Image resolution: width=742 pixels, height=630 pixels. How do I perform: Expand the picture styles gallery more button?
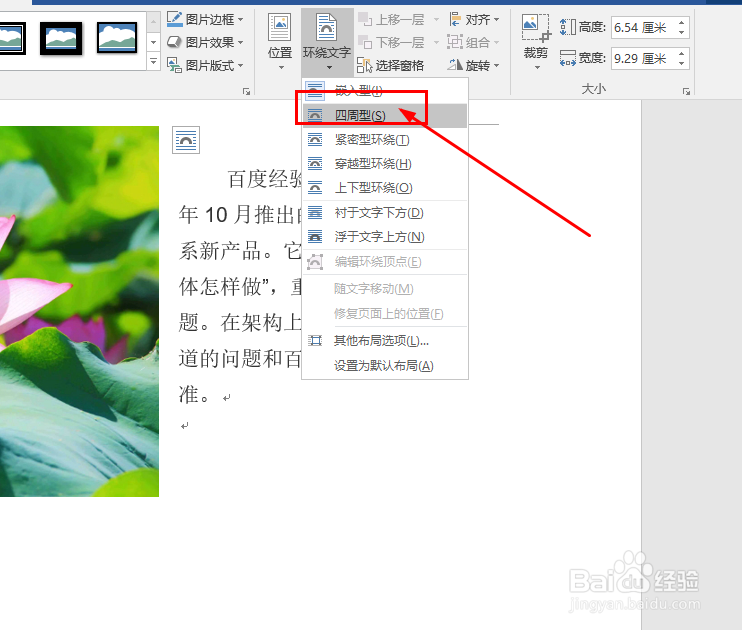153,62
